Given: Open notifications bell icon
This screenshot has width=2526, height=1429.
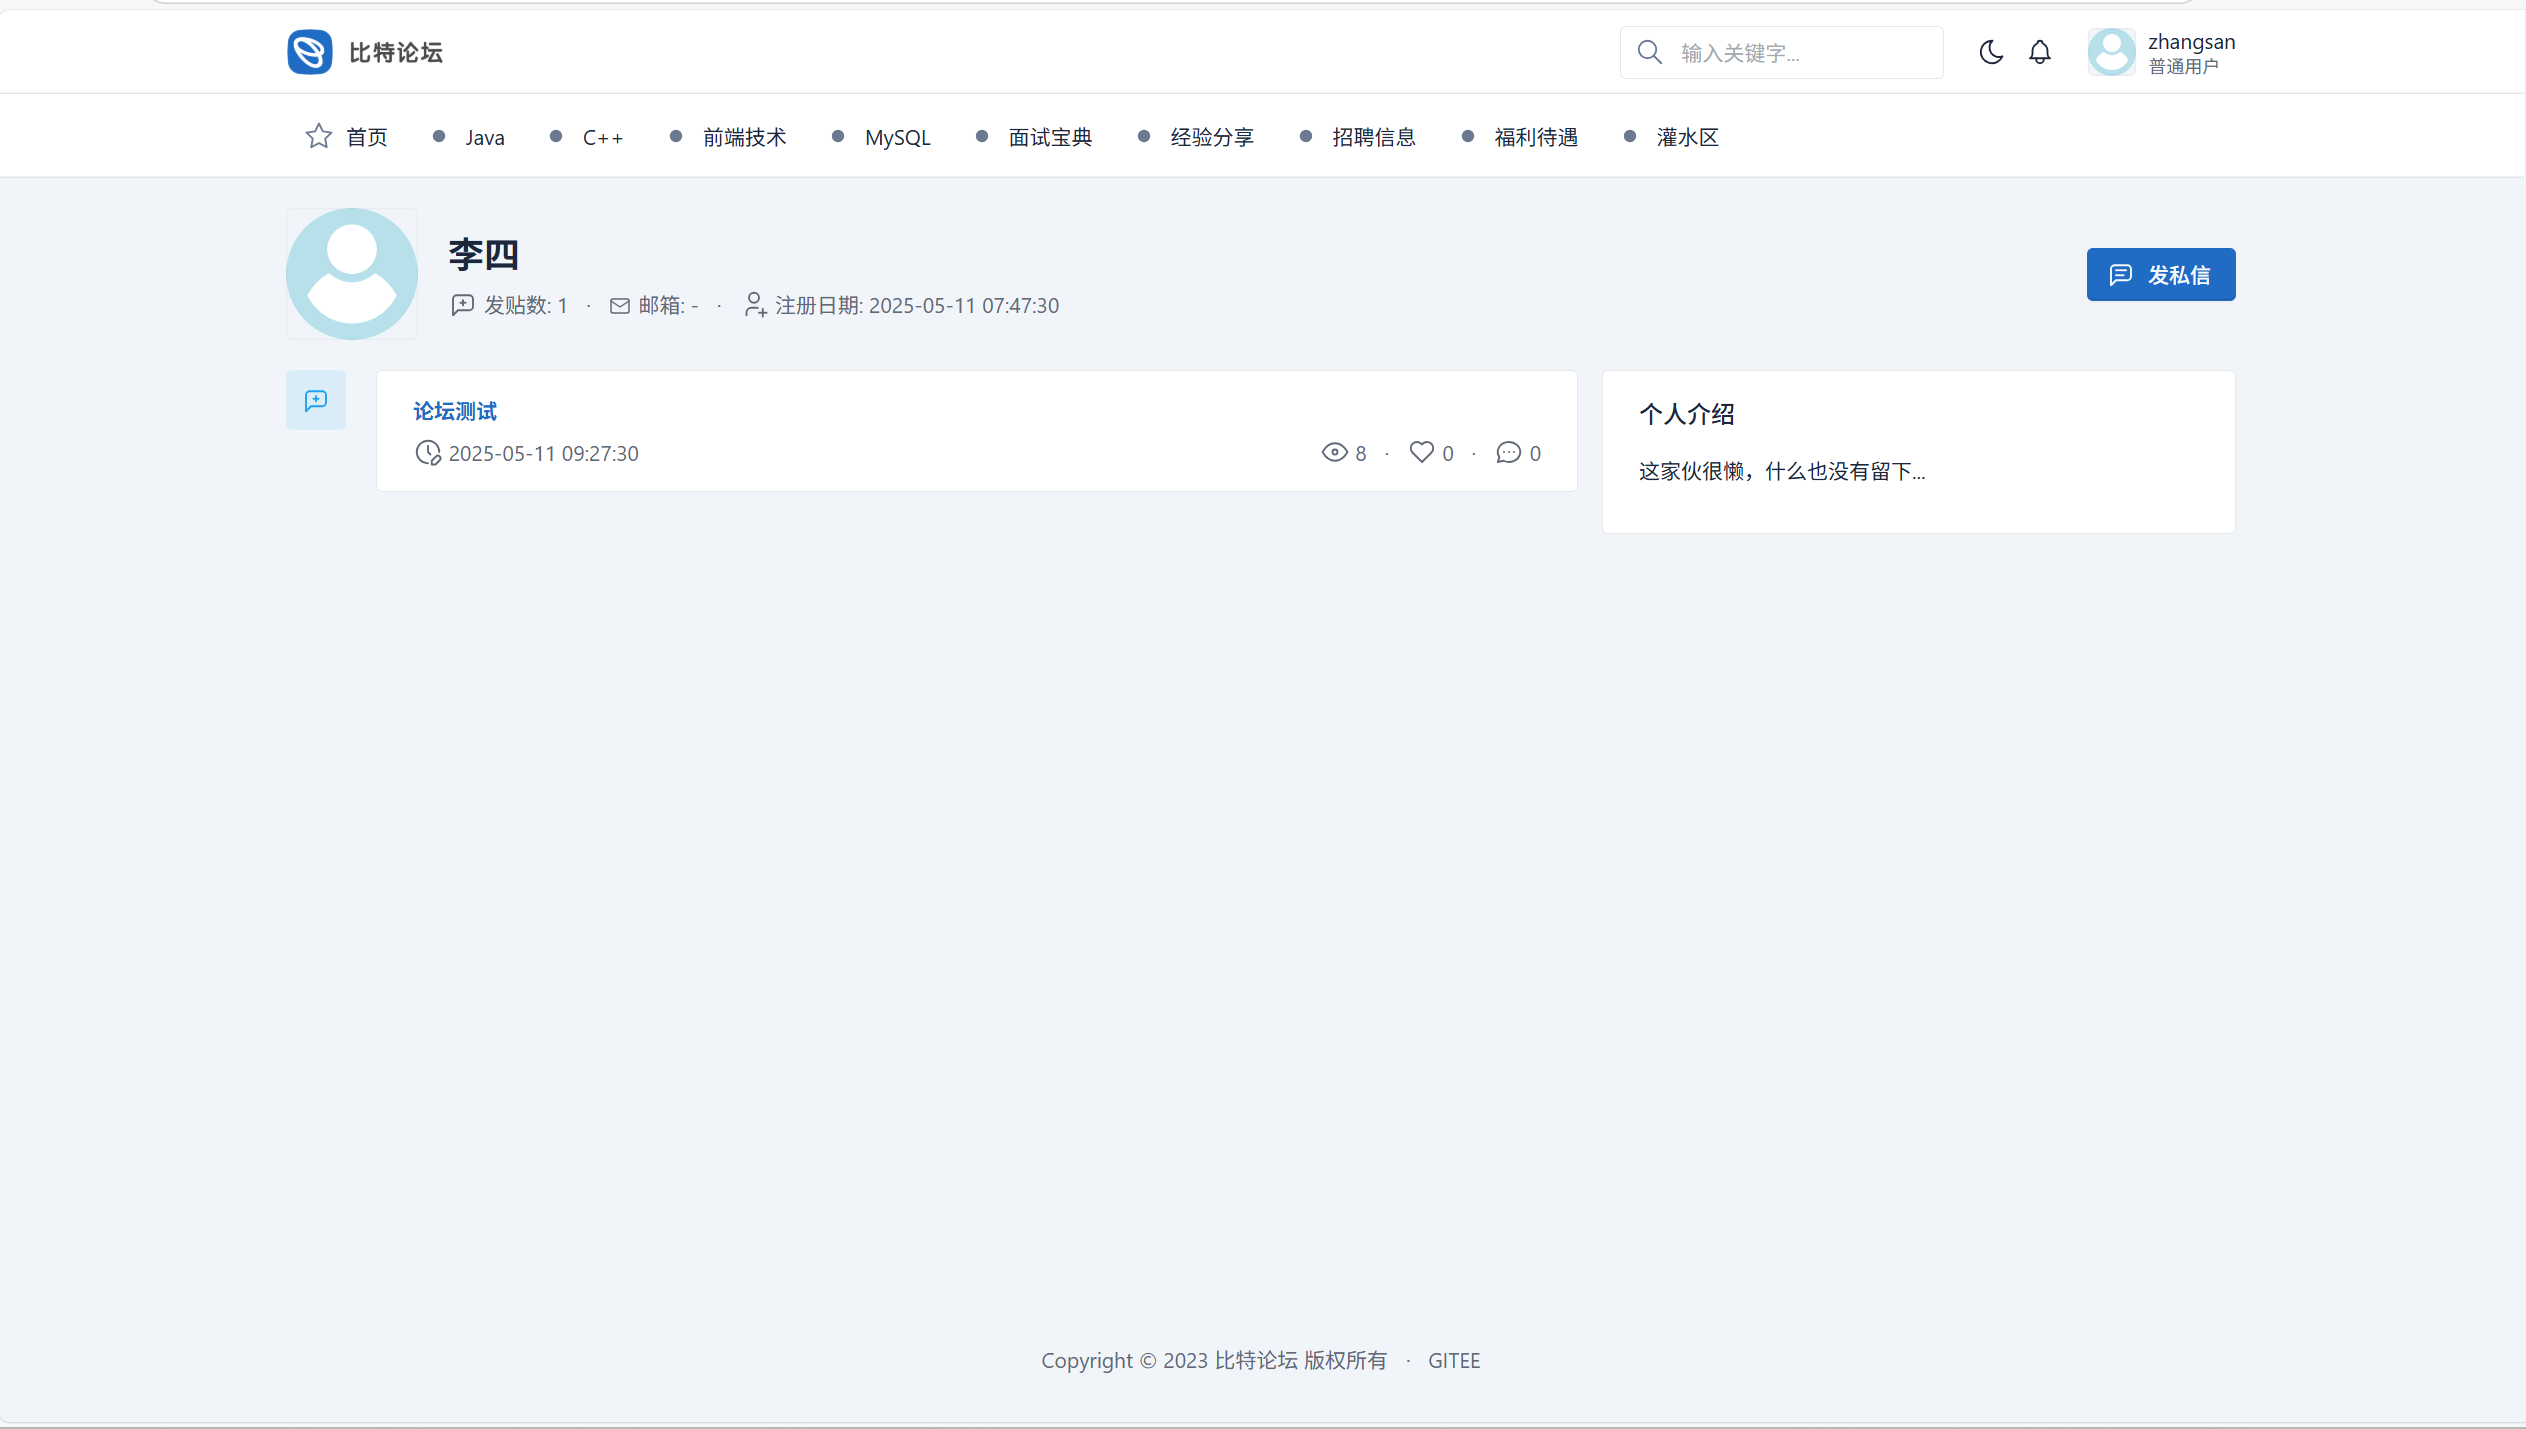Looking at the screenshot, I should coord(2039,52).
